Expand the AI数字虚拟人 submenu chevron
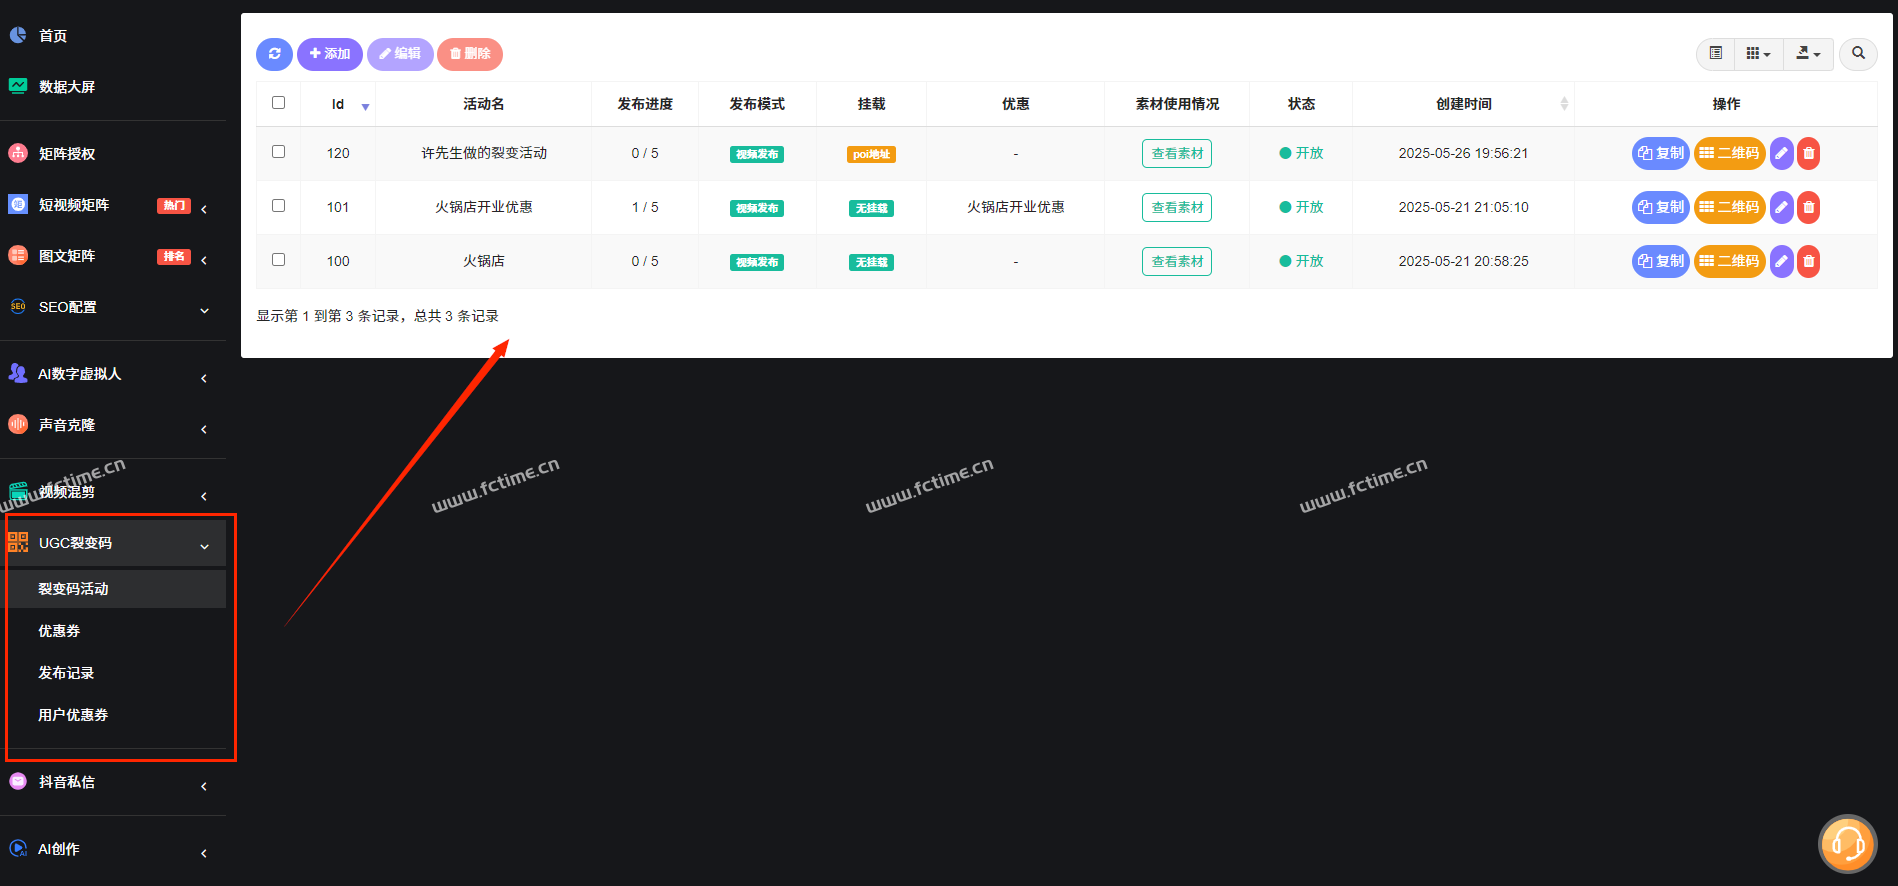 [x=204, y=378]
